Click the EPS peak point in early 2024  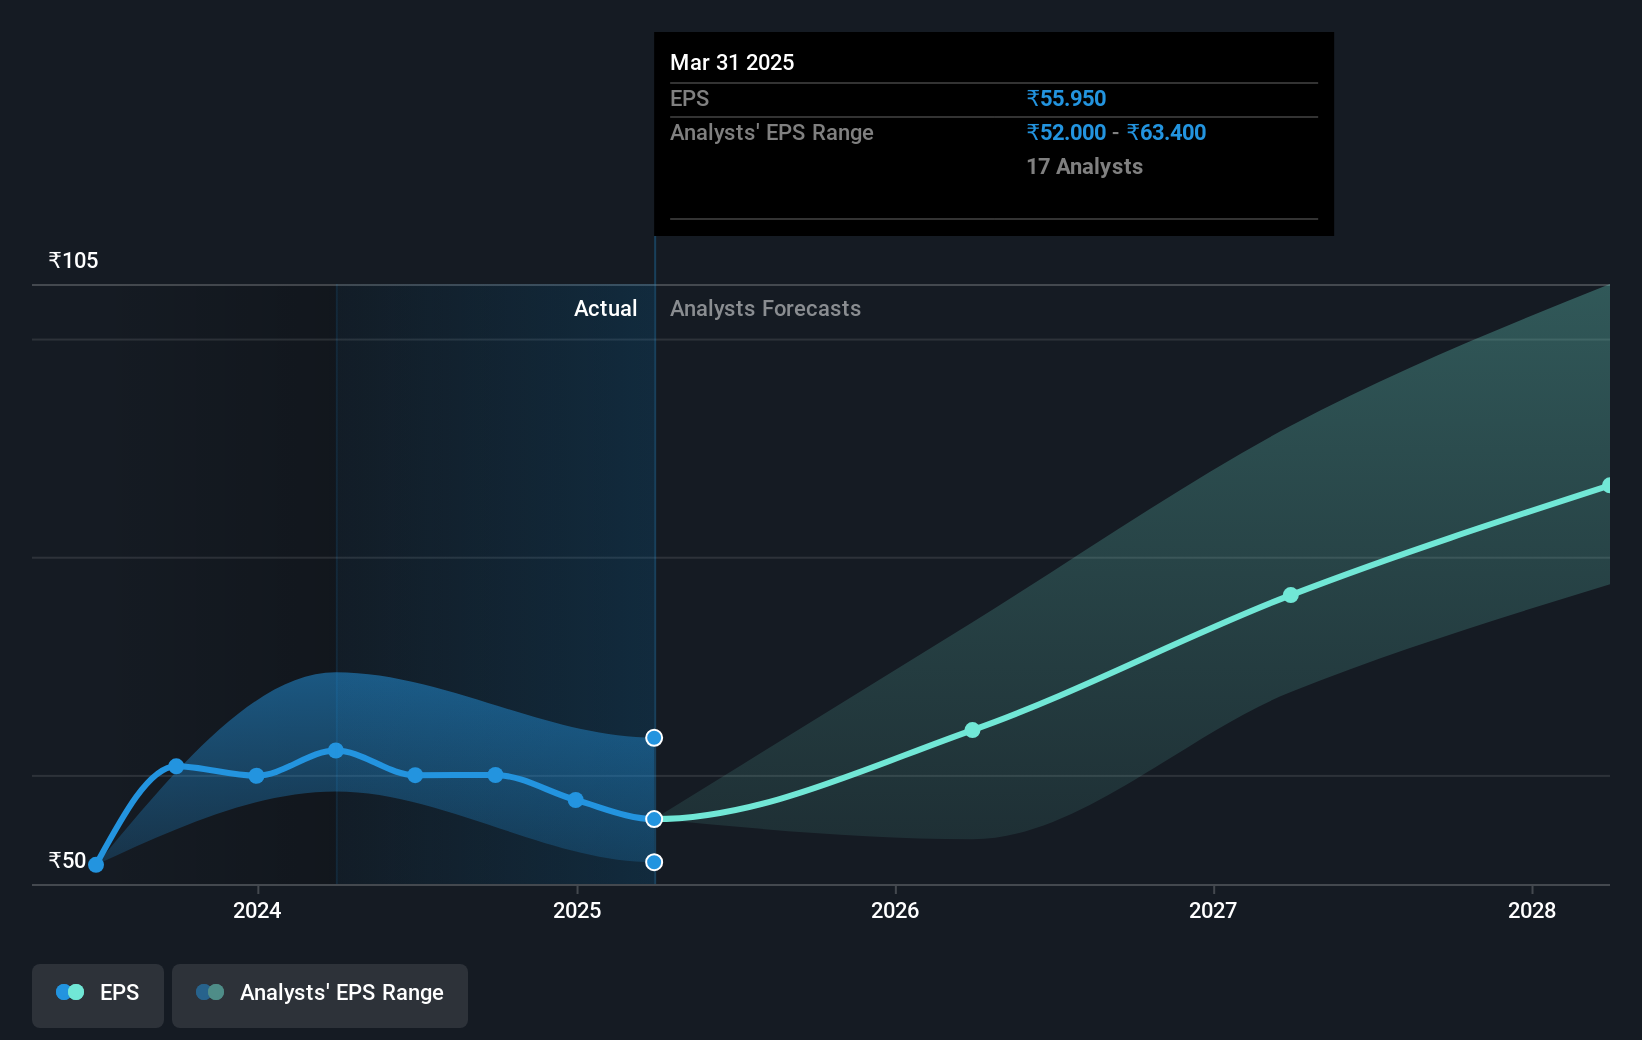(336, 750)
